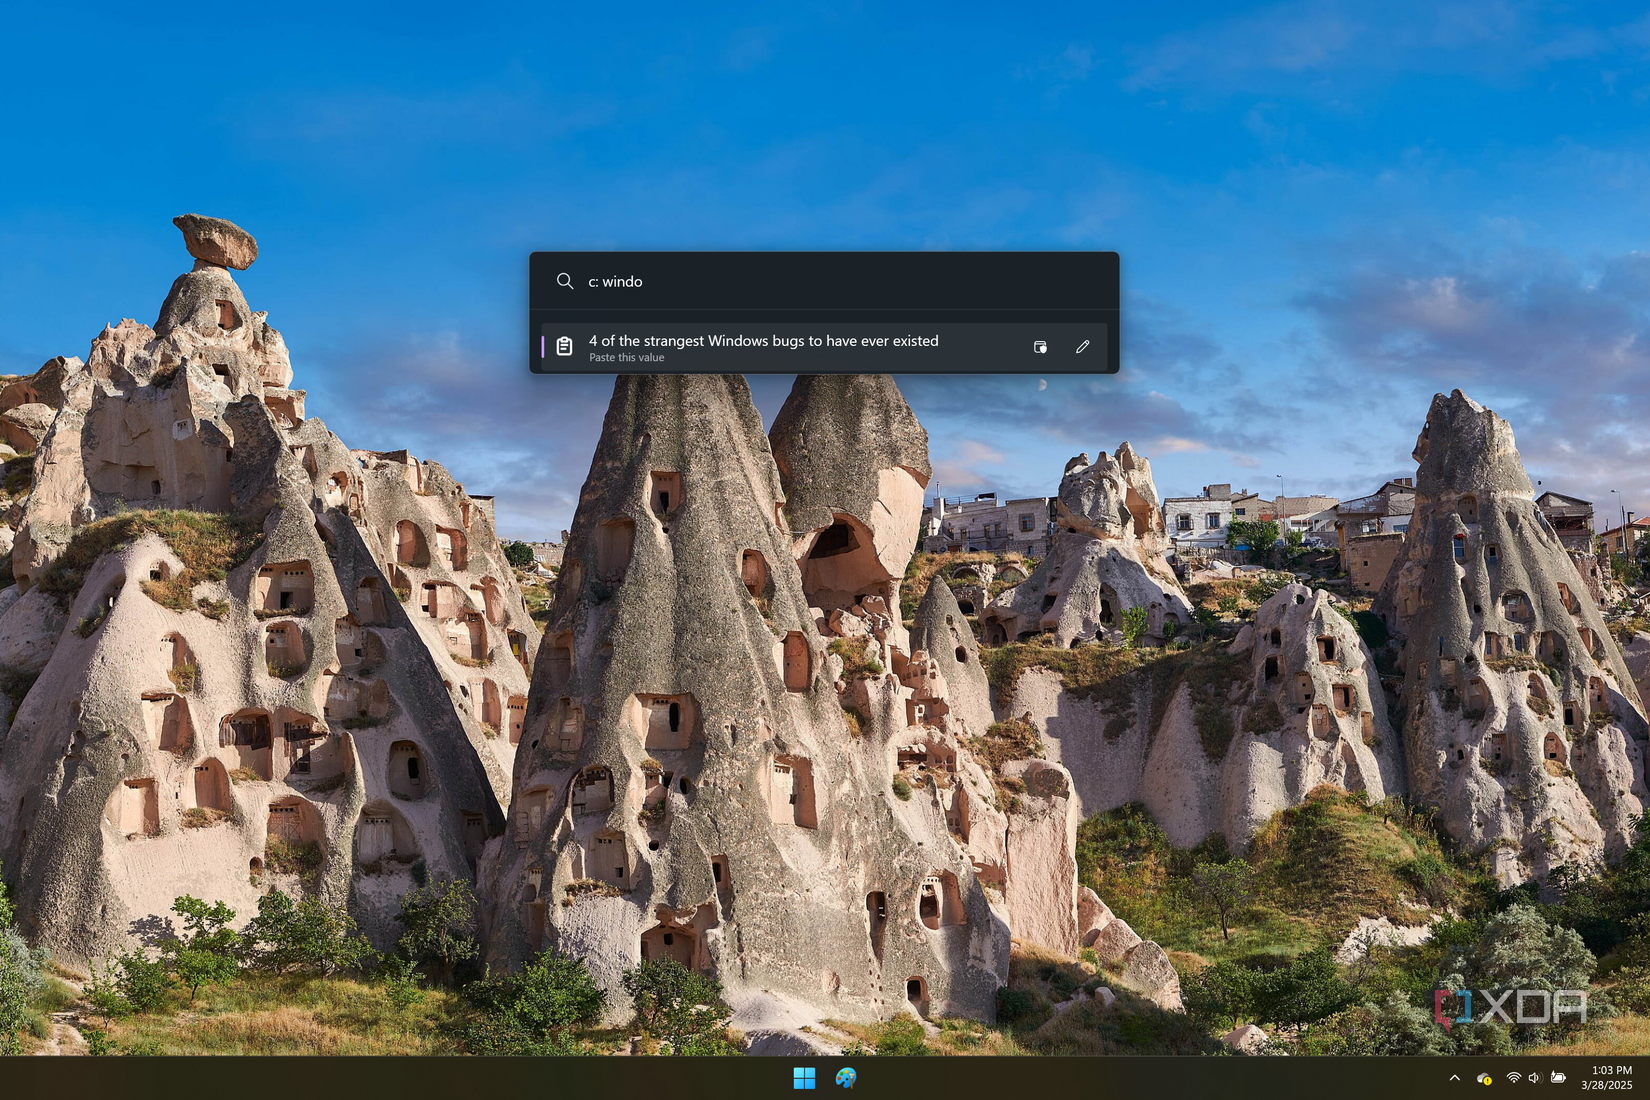Click the "Paste this value" subtitle text

[x=626, y=358]
